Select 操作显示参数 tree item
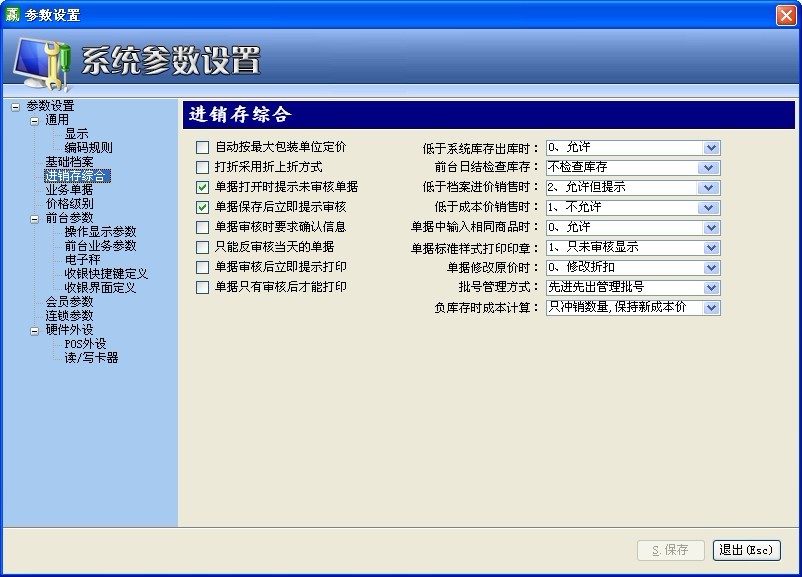This screenshot has height=577, width=802. [100, 232]
